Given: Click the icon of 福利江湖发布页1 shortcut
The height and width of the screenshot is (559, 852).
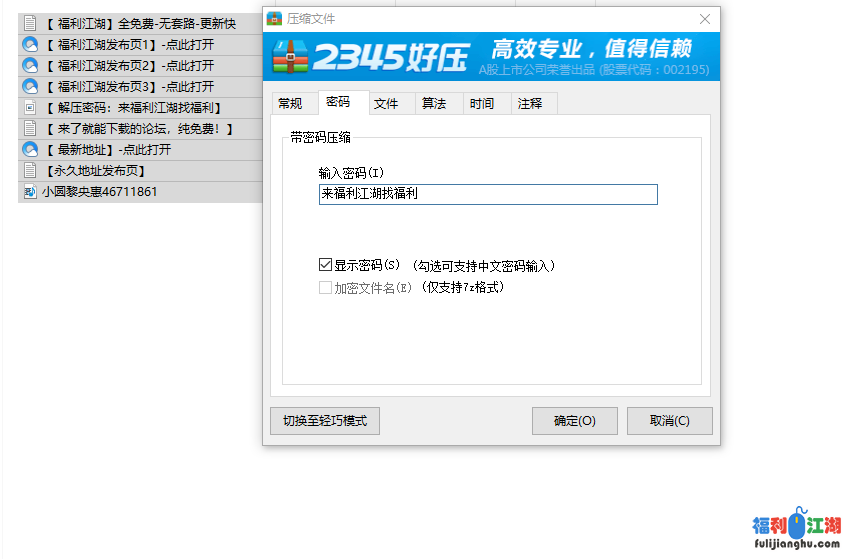Looking at the screenshot, I should click(x=30, y=44).
